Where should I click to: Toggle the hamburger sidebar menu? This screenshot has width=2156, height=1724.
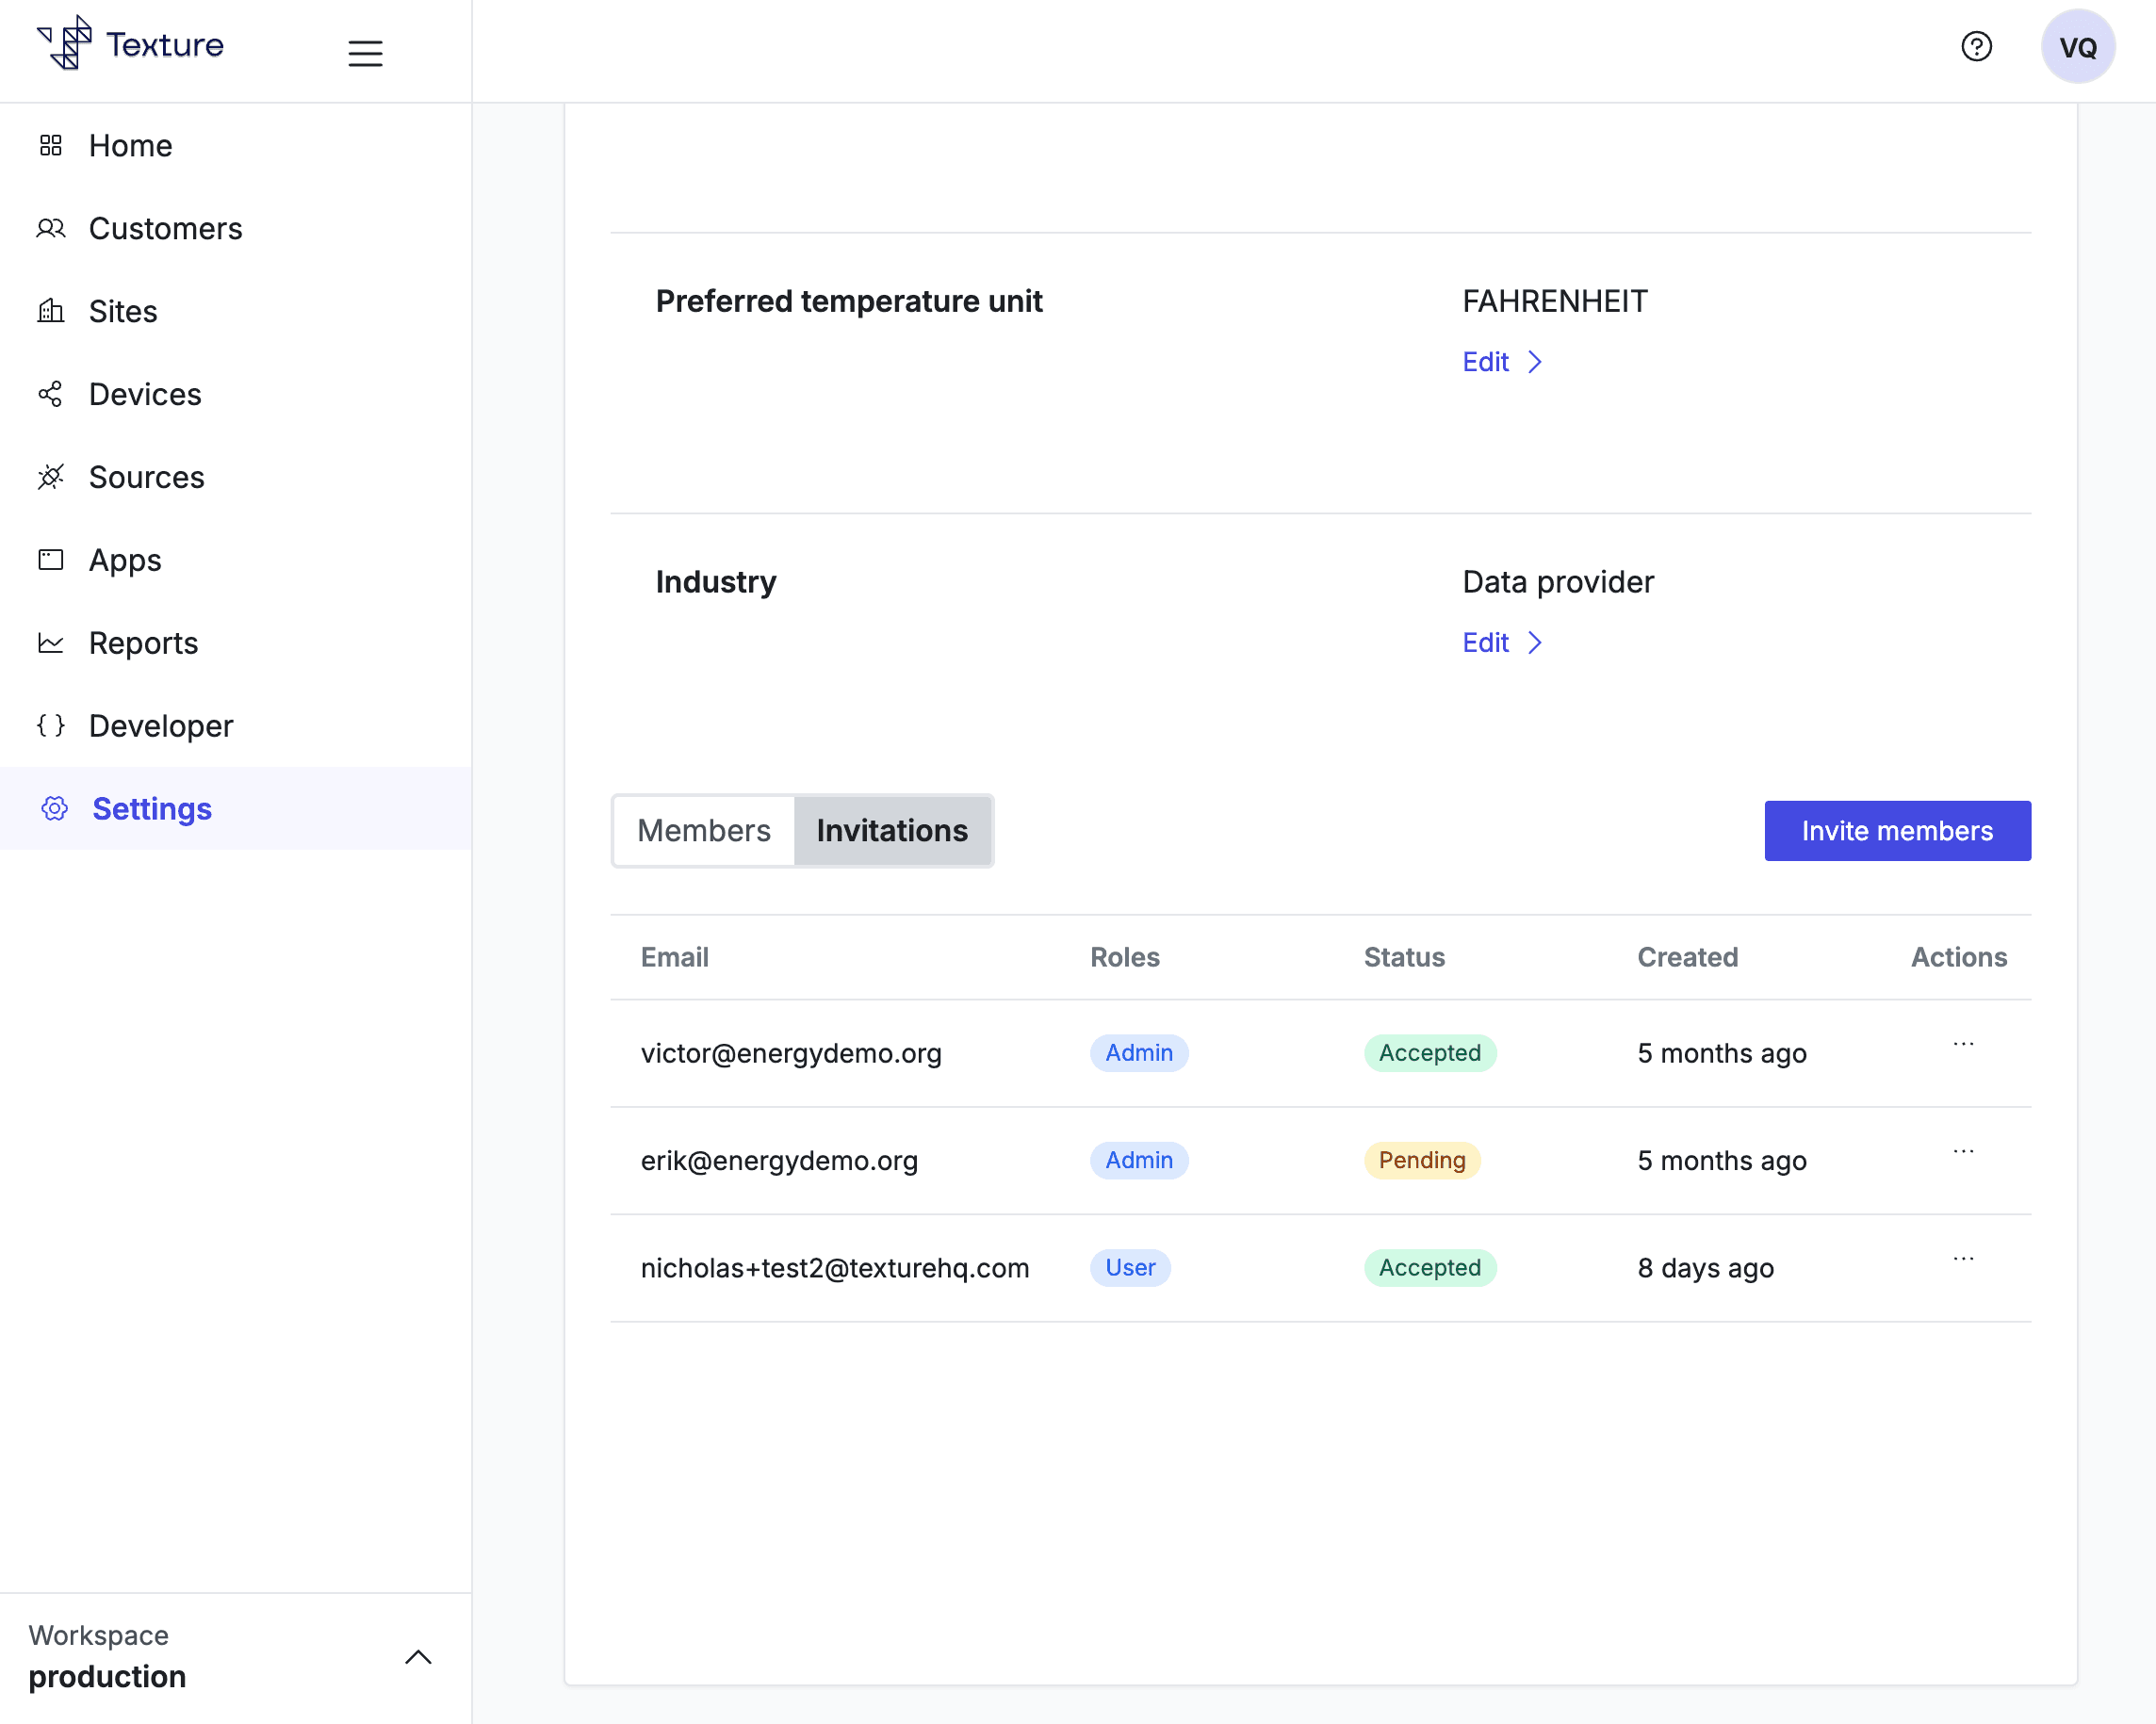(365, 52)
